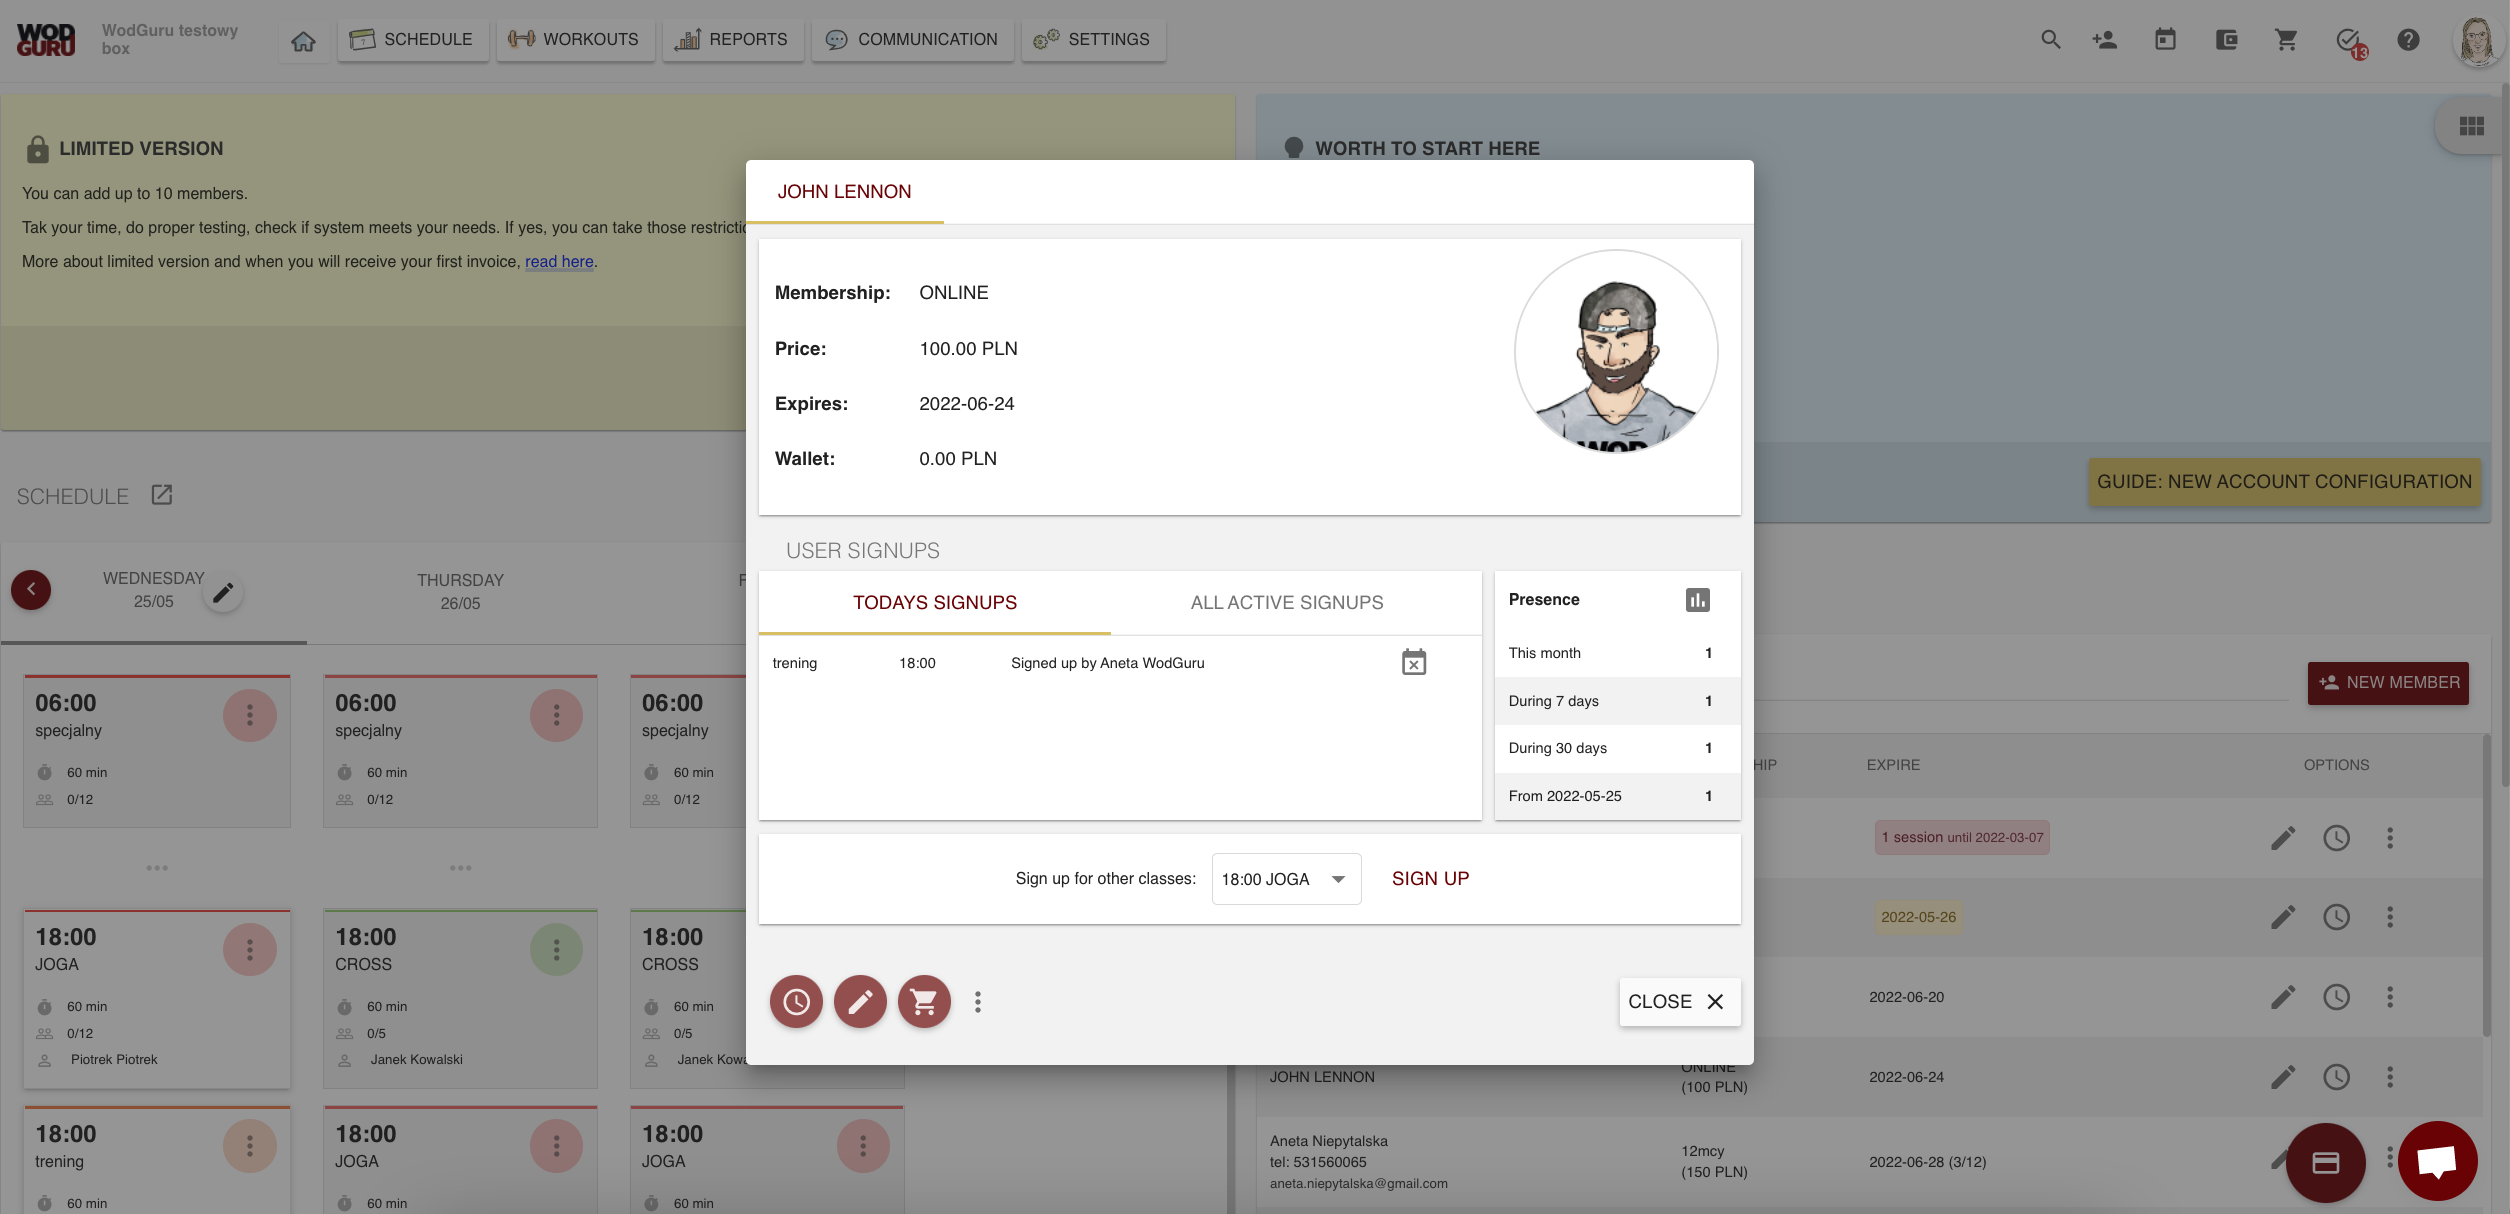Open the shopping cart icon in the top bar
This screenshot has width=2510, height=1214.
coord(2286,39)
